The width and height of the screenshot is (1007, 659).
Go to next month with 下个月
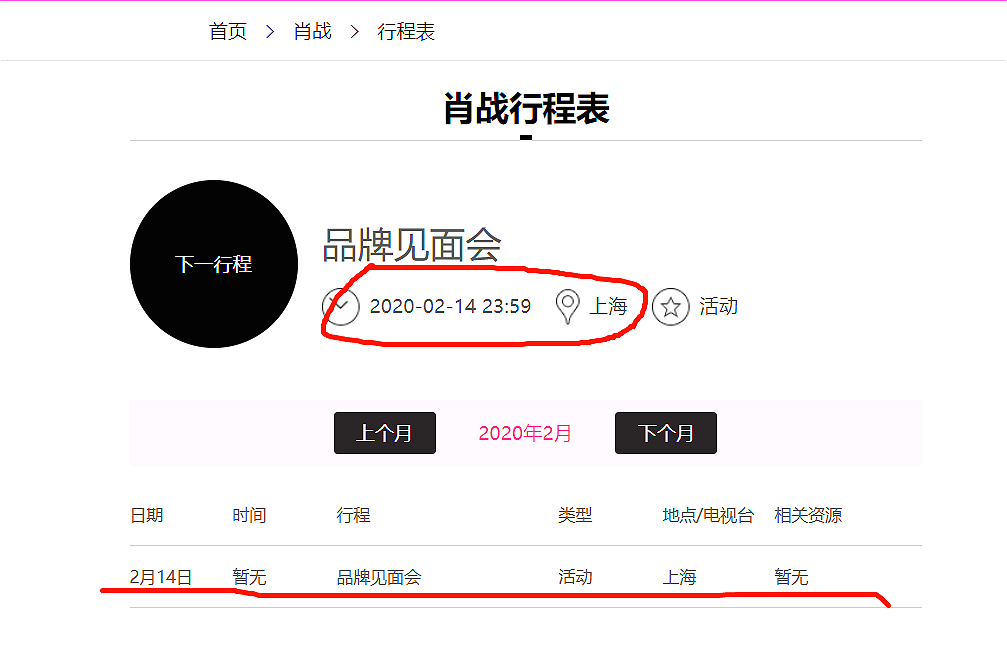(x=666, y=433)
